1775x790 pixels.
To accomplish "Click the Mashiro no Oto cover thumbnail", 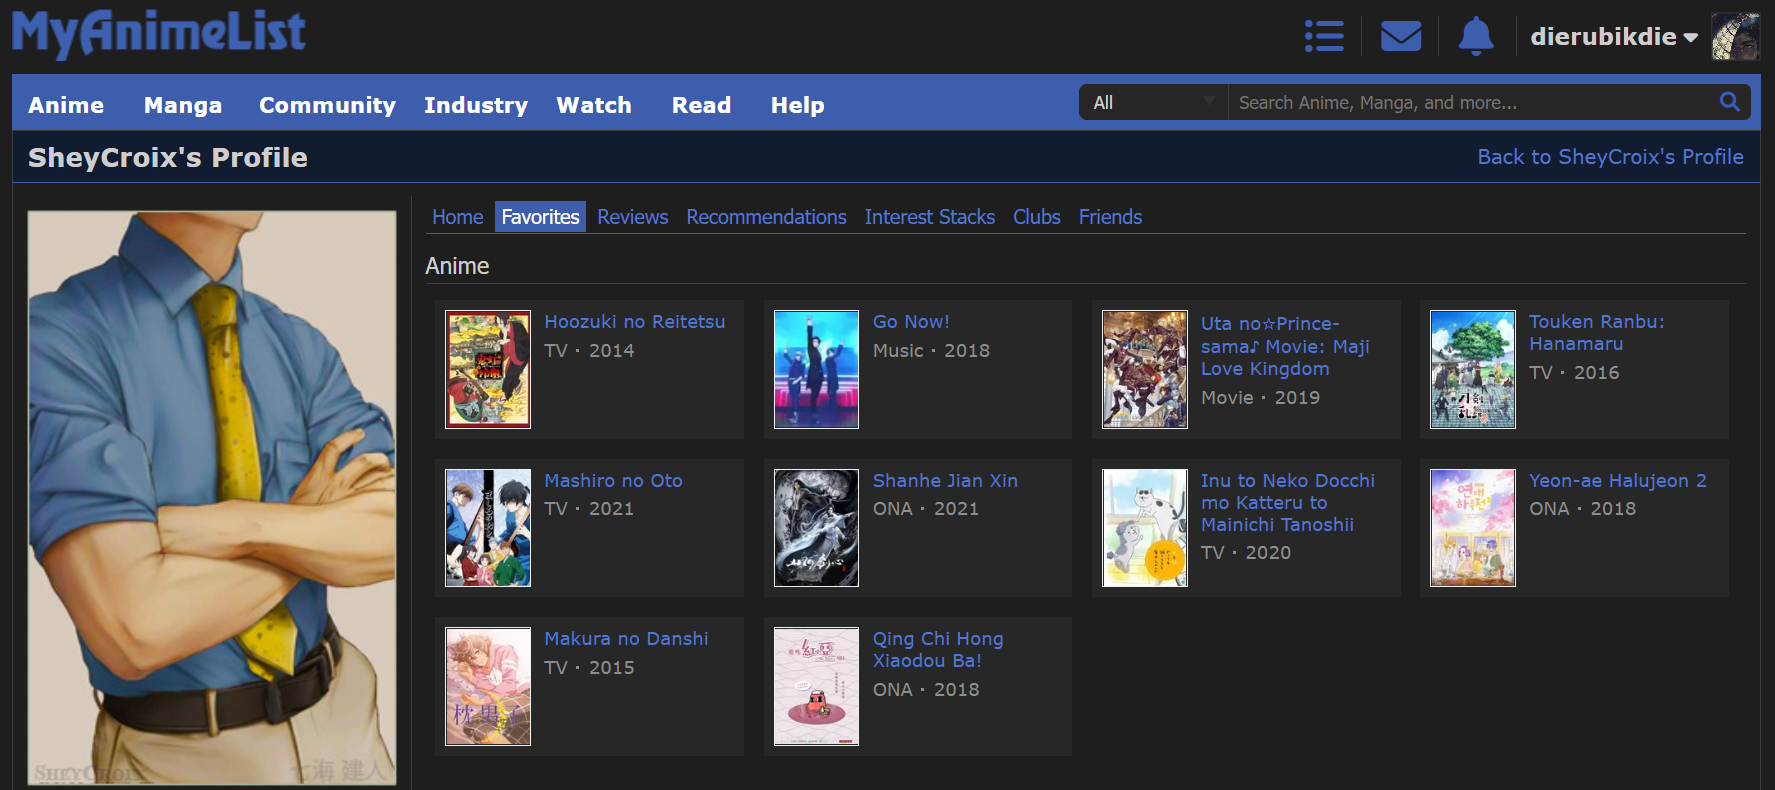I will point(488,528).
